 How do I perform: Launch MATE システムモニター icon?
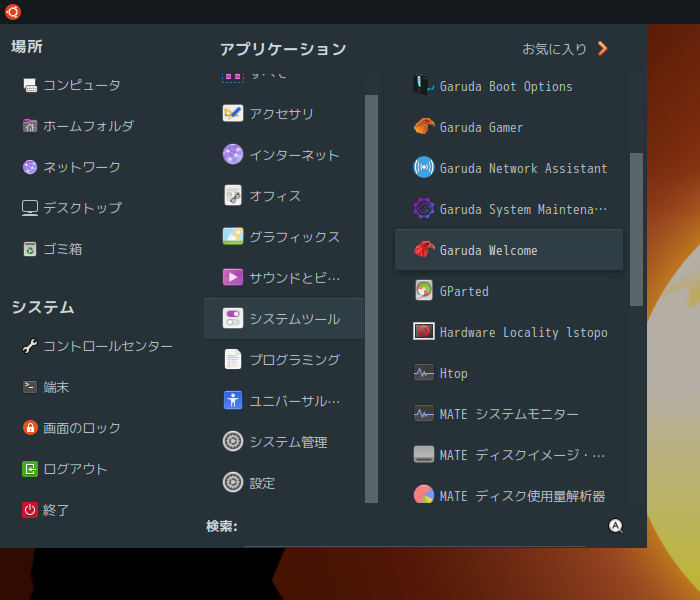(424, 413)
